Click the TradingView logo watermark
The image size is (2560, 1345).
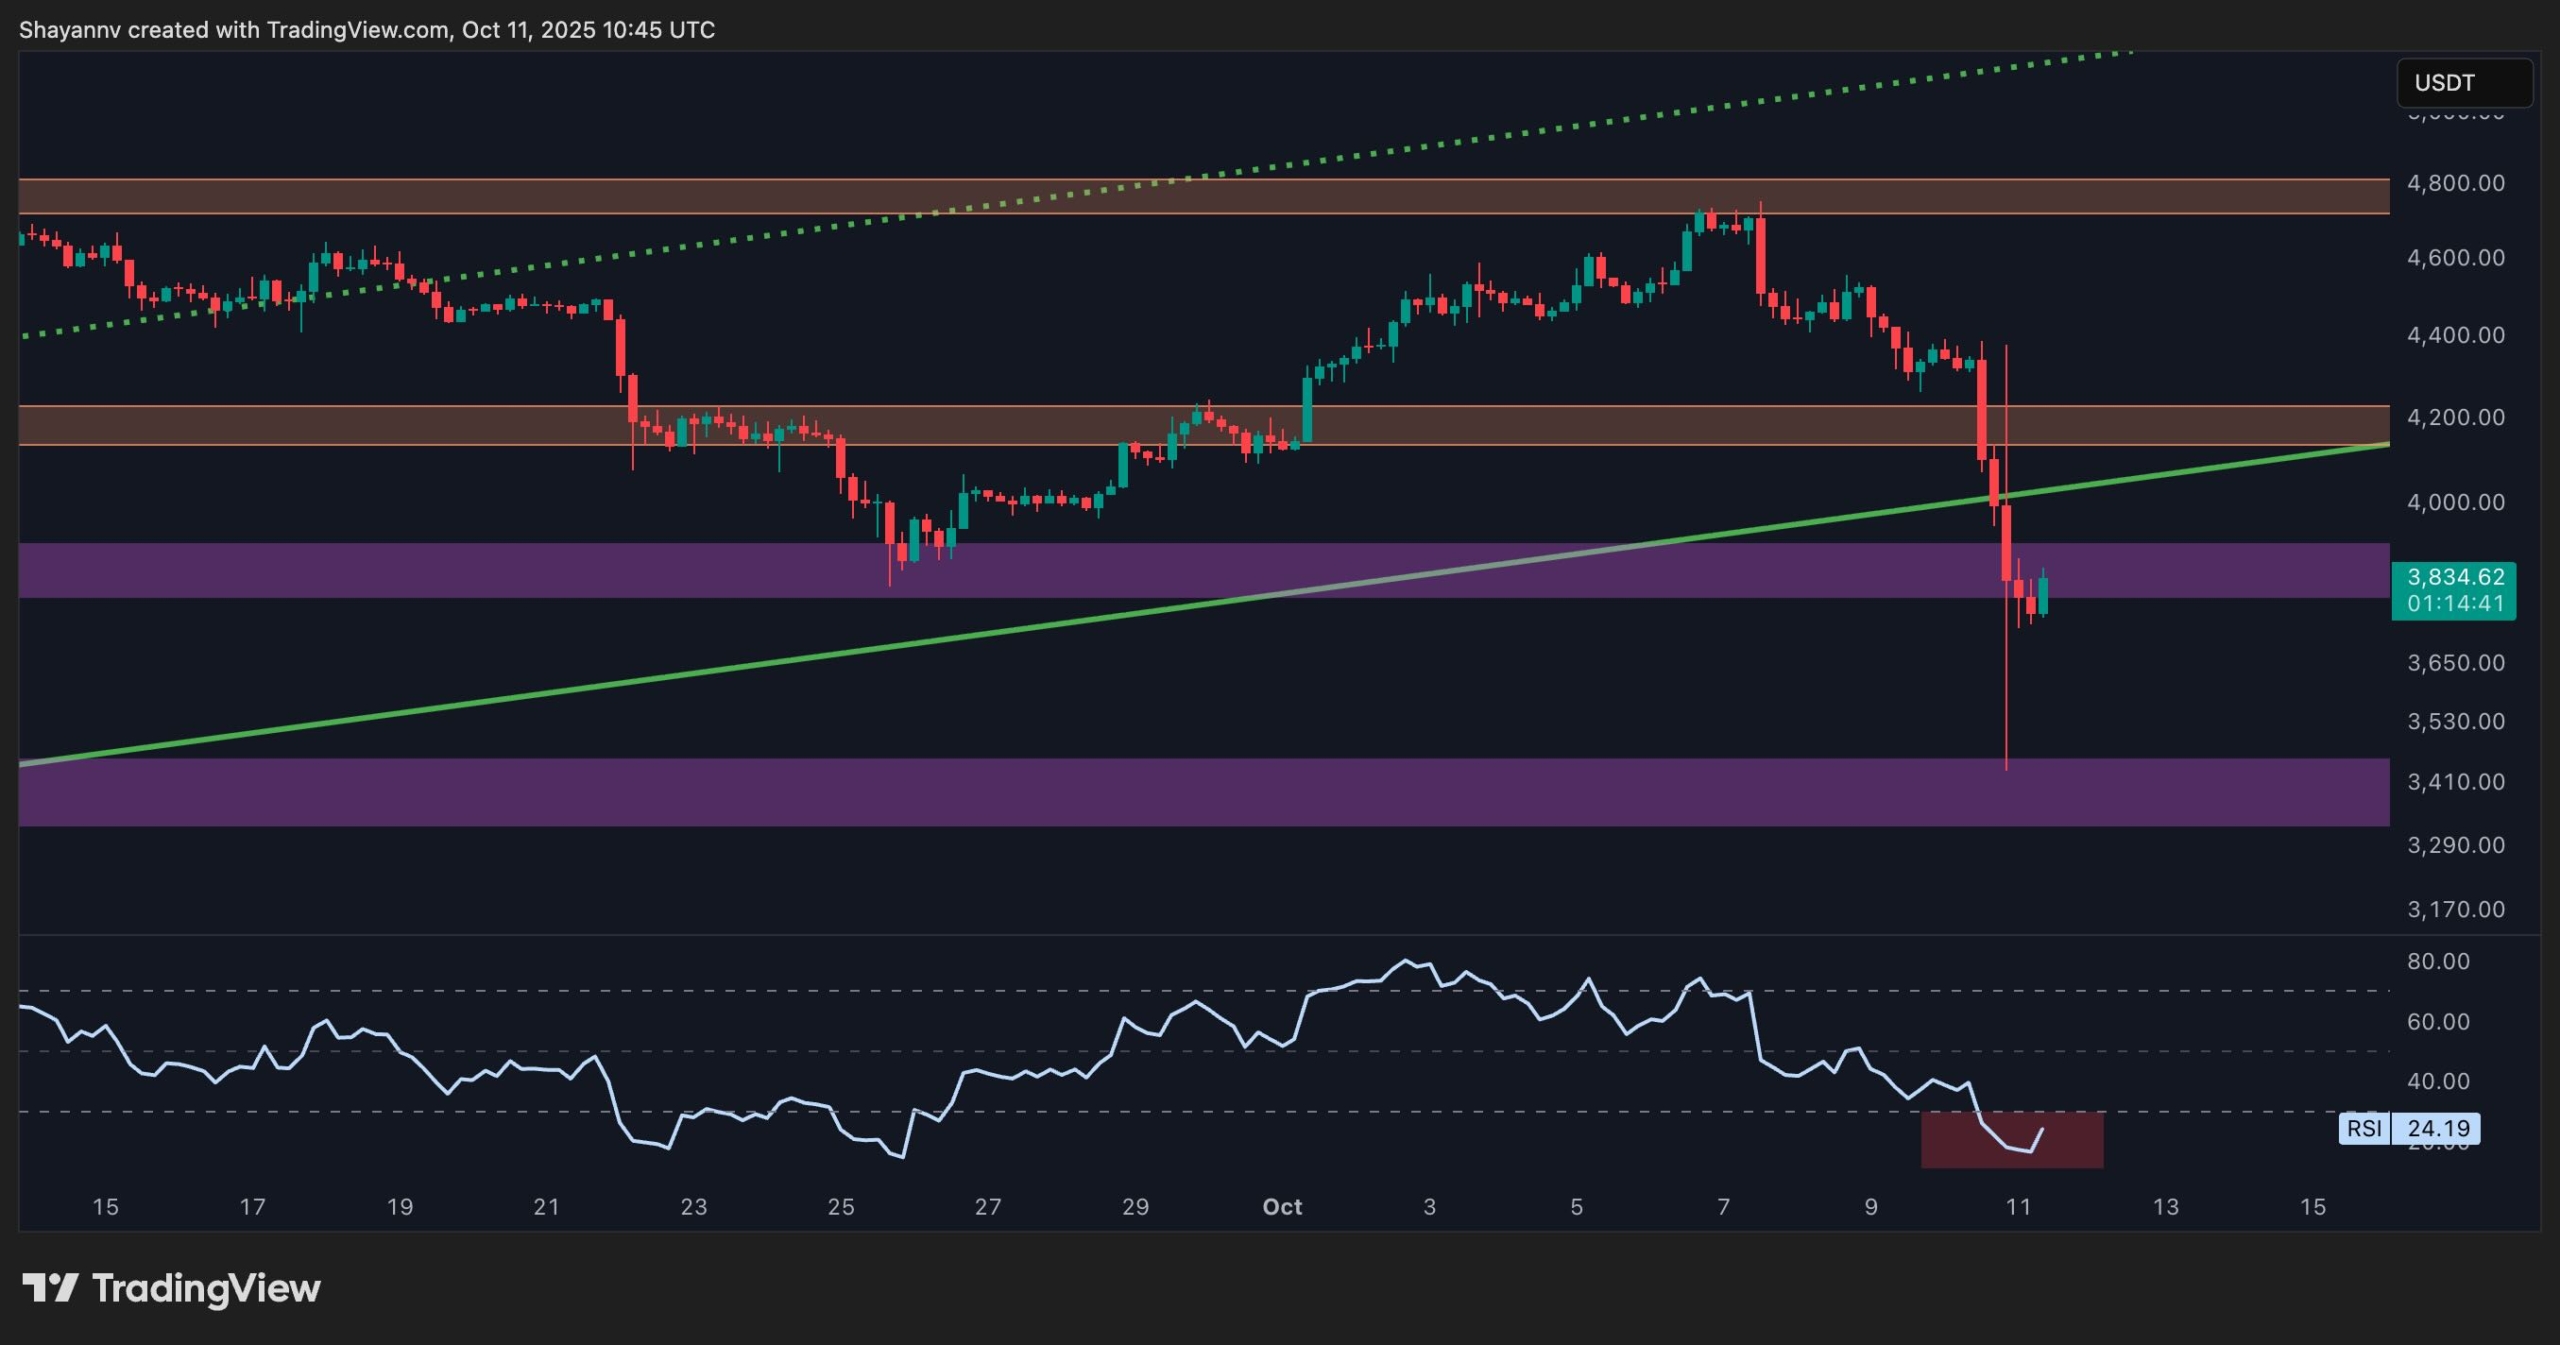coord(170,1288)
